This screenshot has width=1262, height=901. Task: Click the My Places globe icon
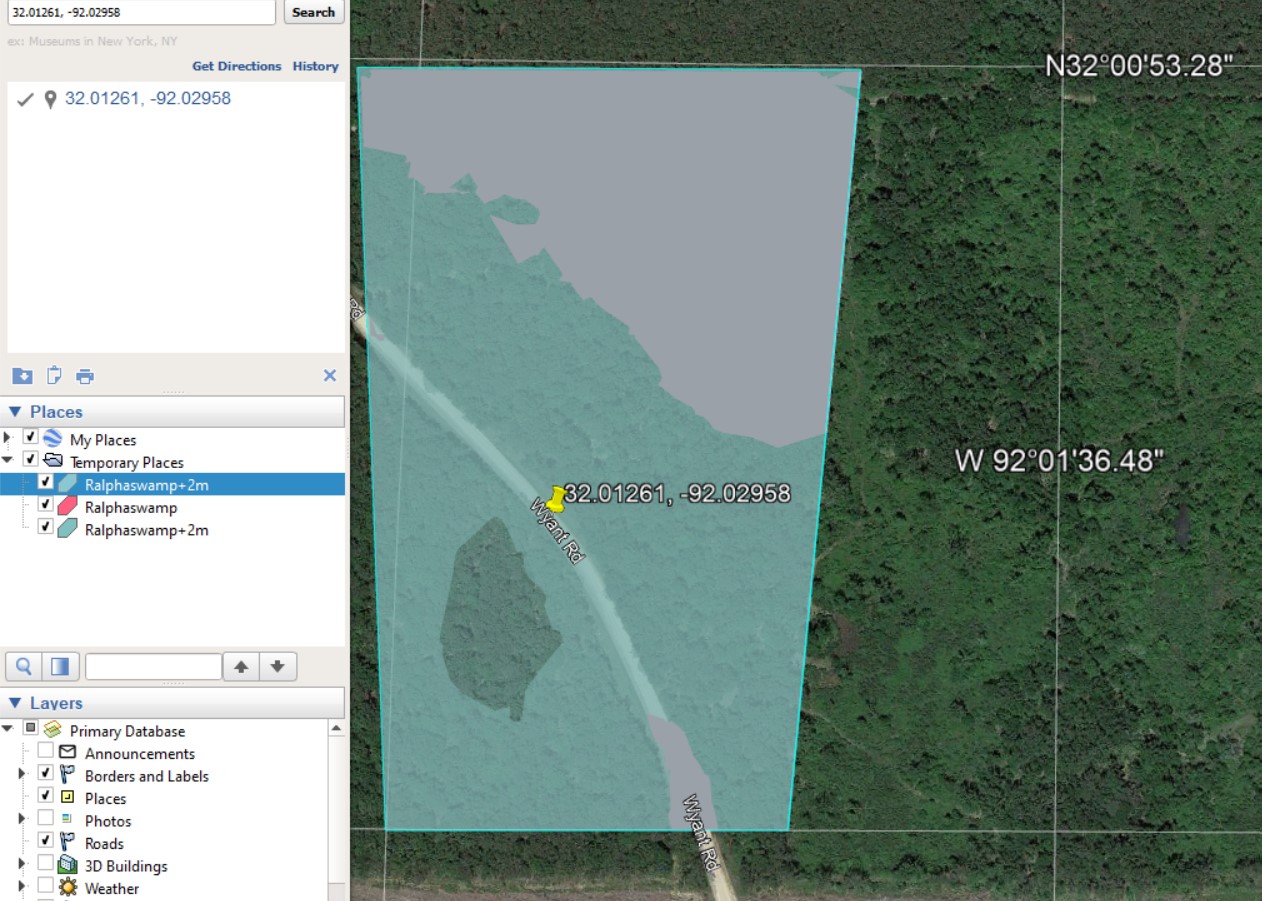(x=53, y=439)
